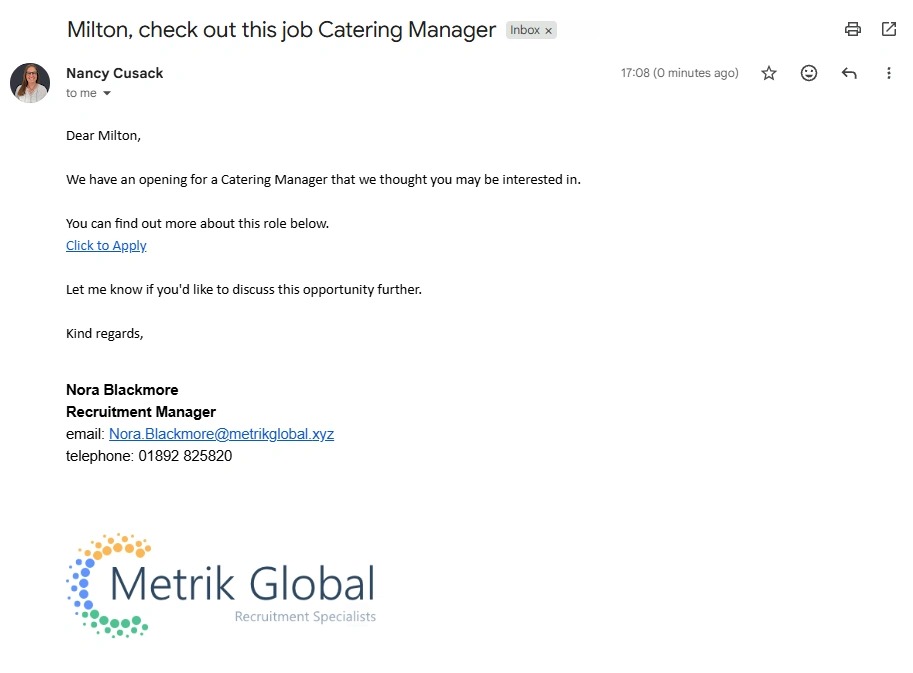Expand the "to me" recipient details
Image resolution: width=913 pixels, height=673 pixels.
pos(107,94)
